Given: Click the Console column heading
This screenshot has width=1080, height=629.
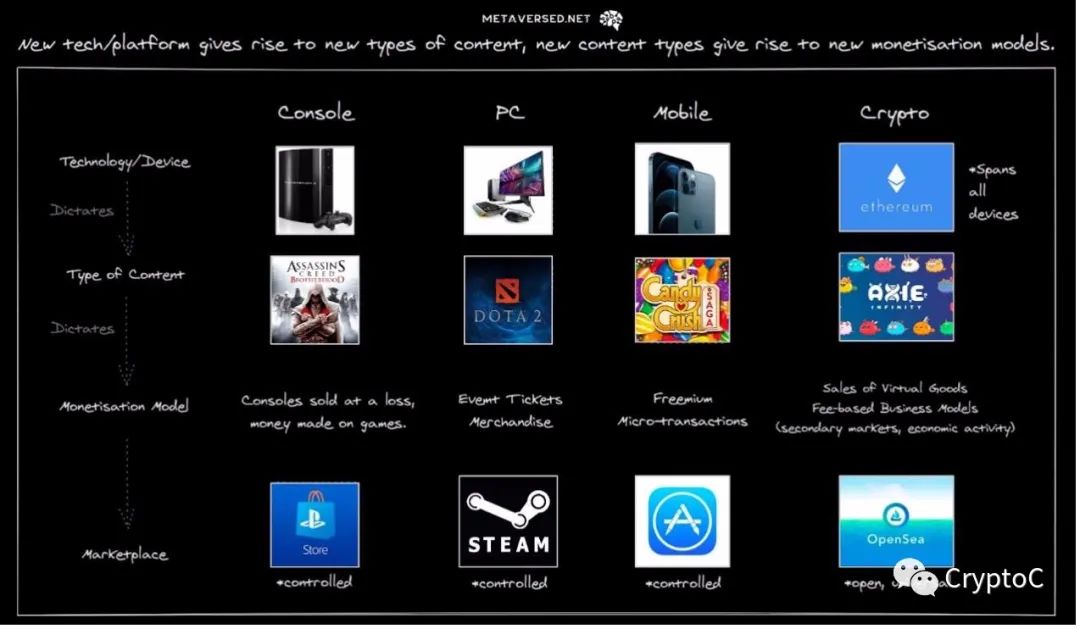Looking at the screenshot, I should (x=315, y=113).
